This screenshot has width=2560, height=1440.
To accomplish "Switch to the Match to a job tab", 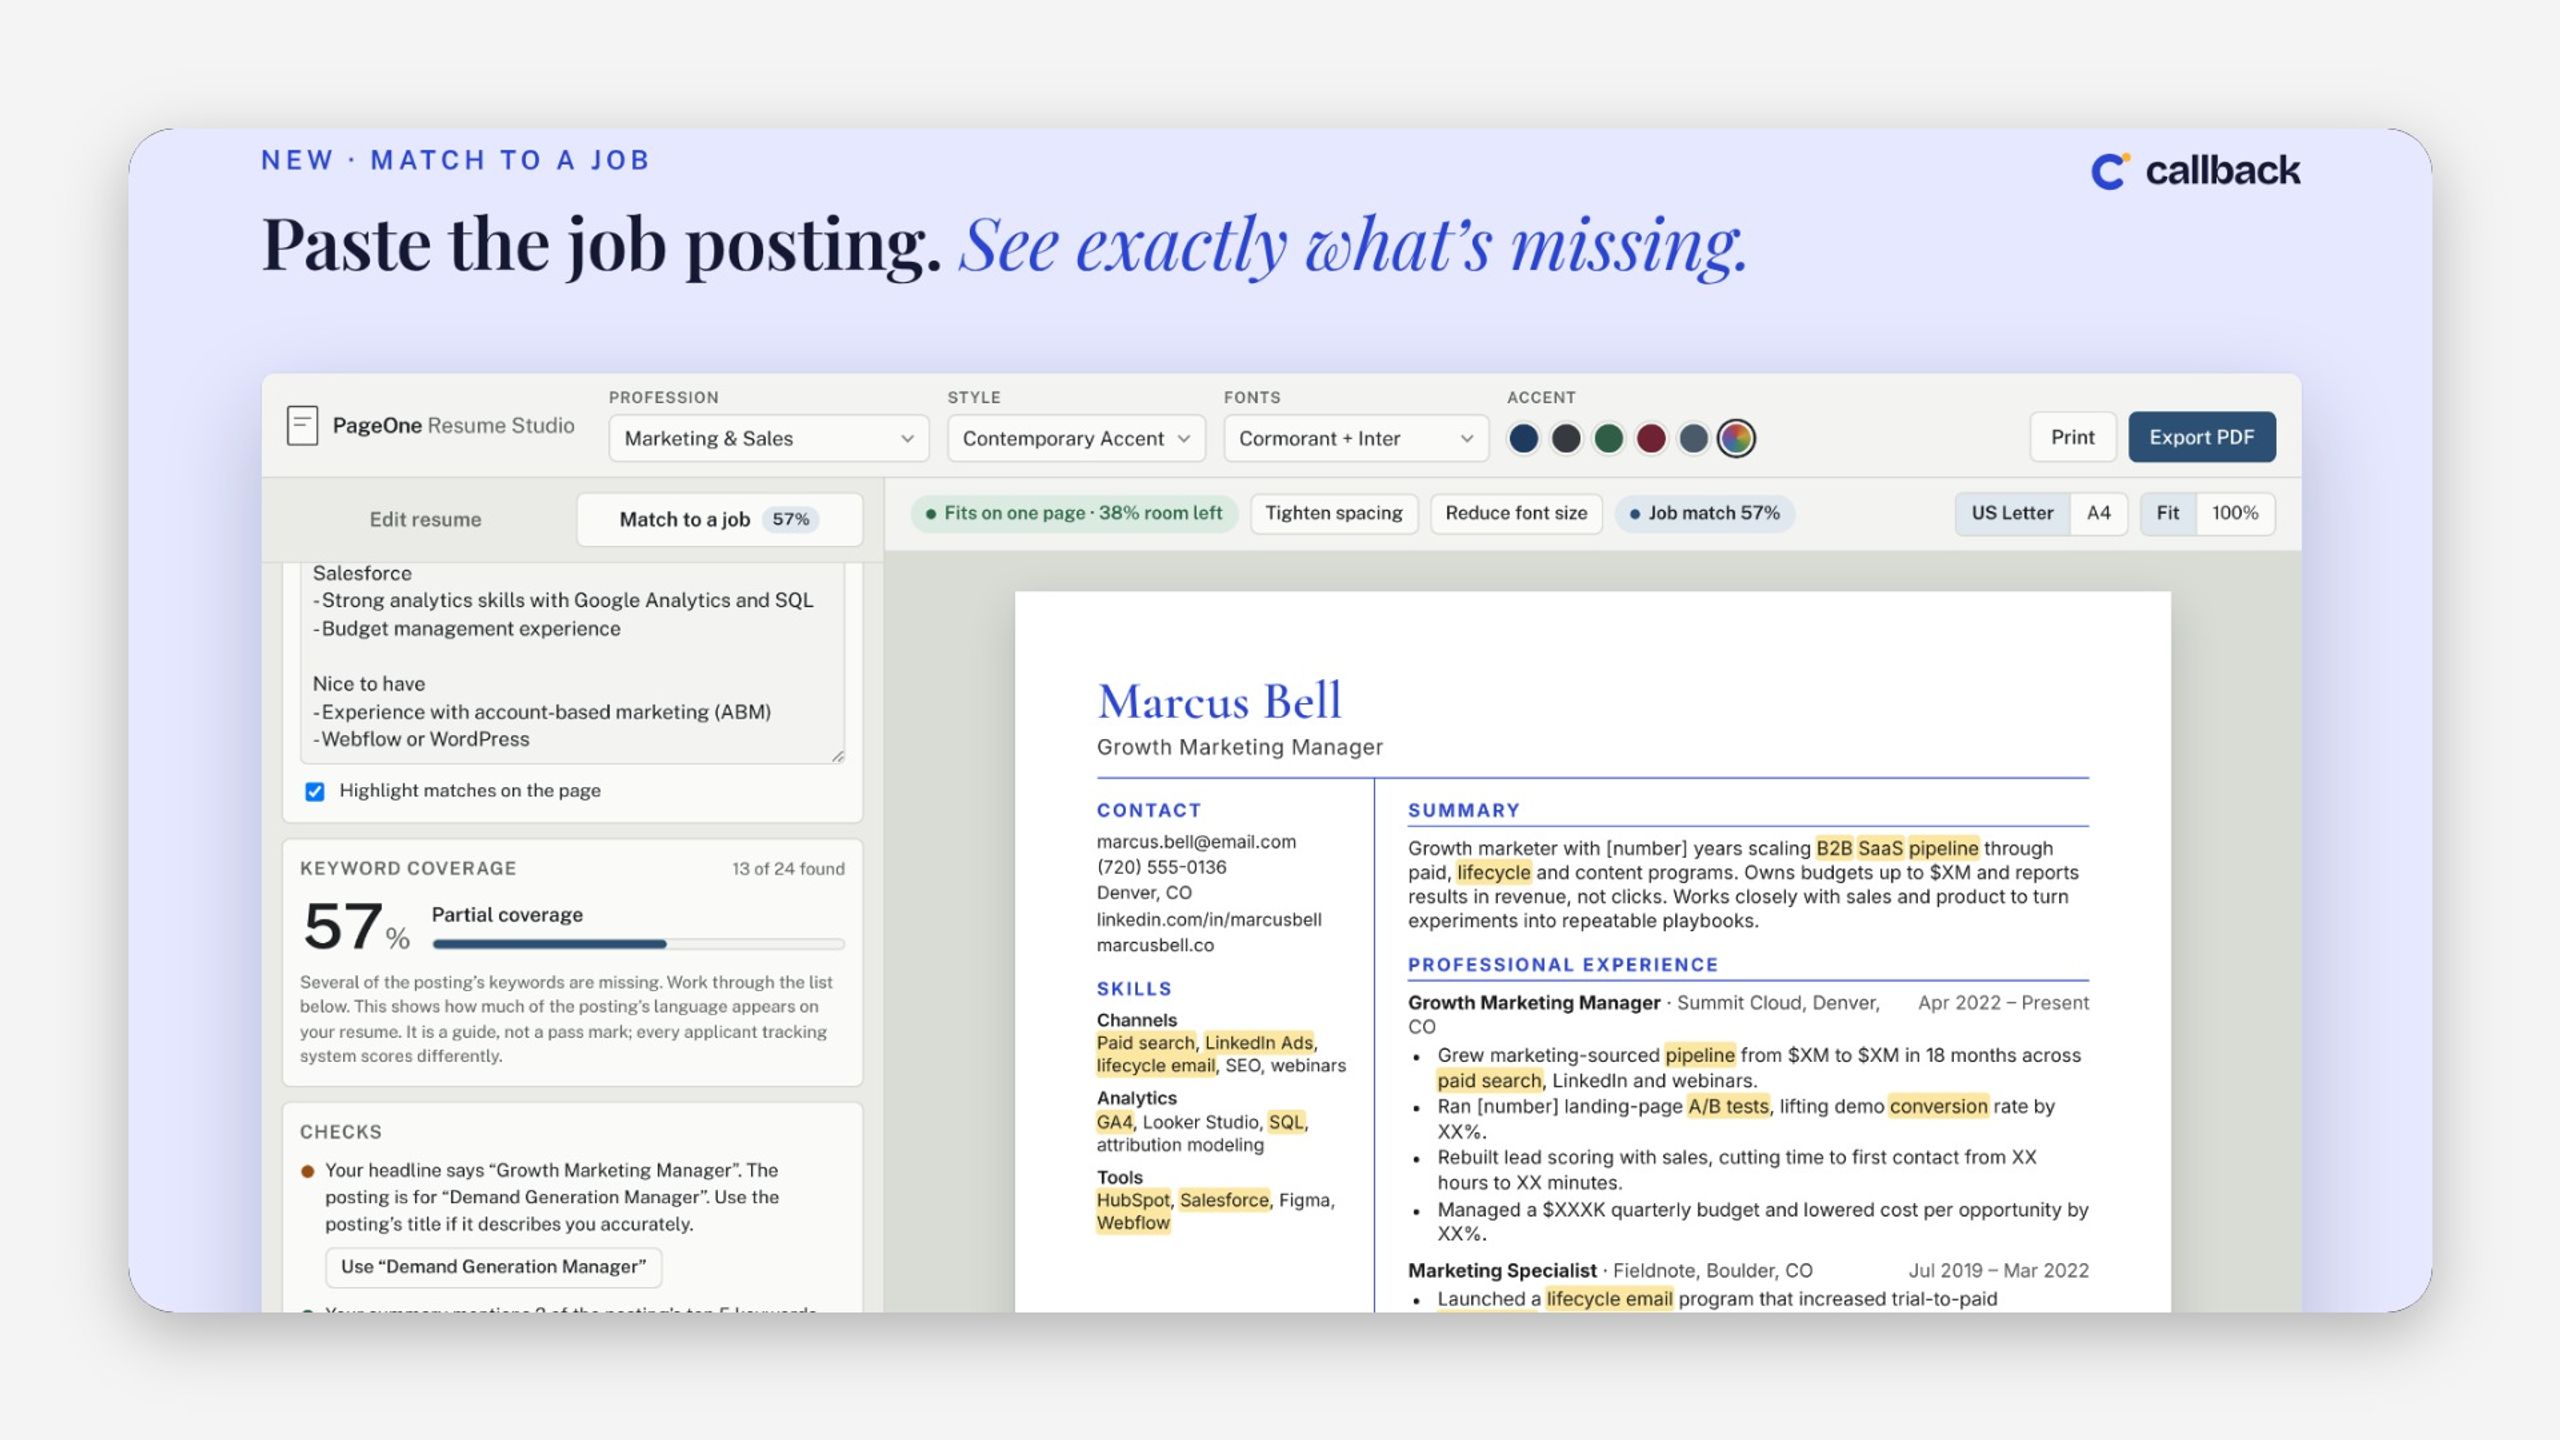I will pyautogui.click(x=719, y=519).
